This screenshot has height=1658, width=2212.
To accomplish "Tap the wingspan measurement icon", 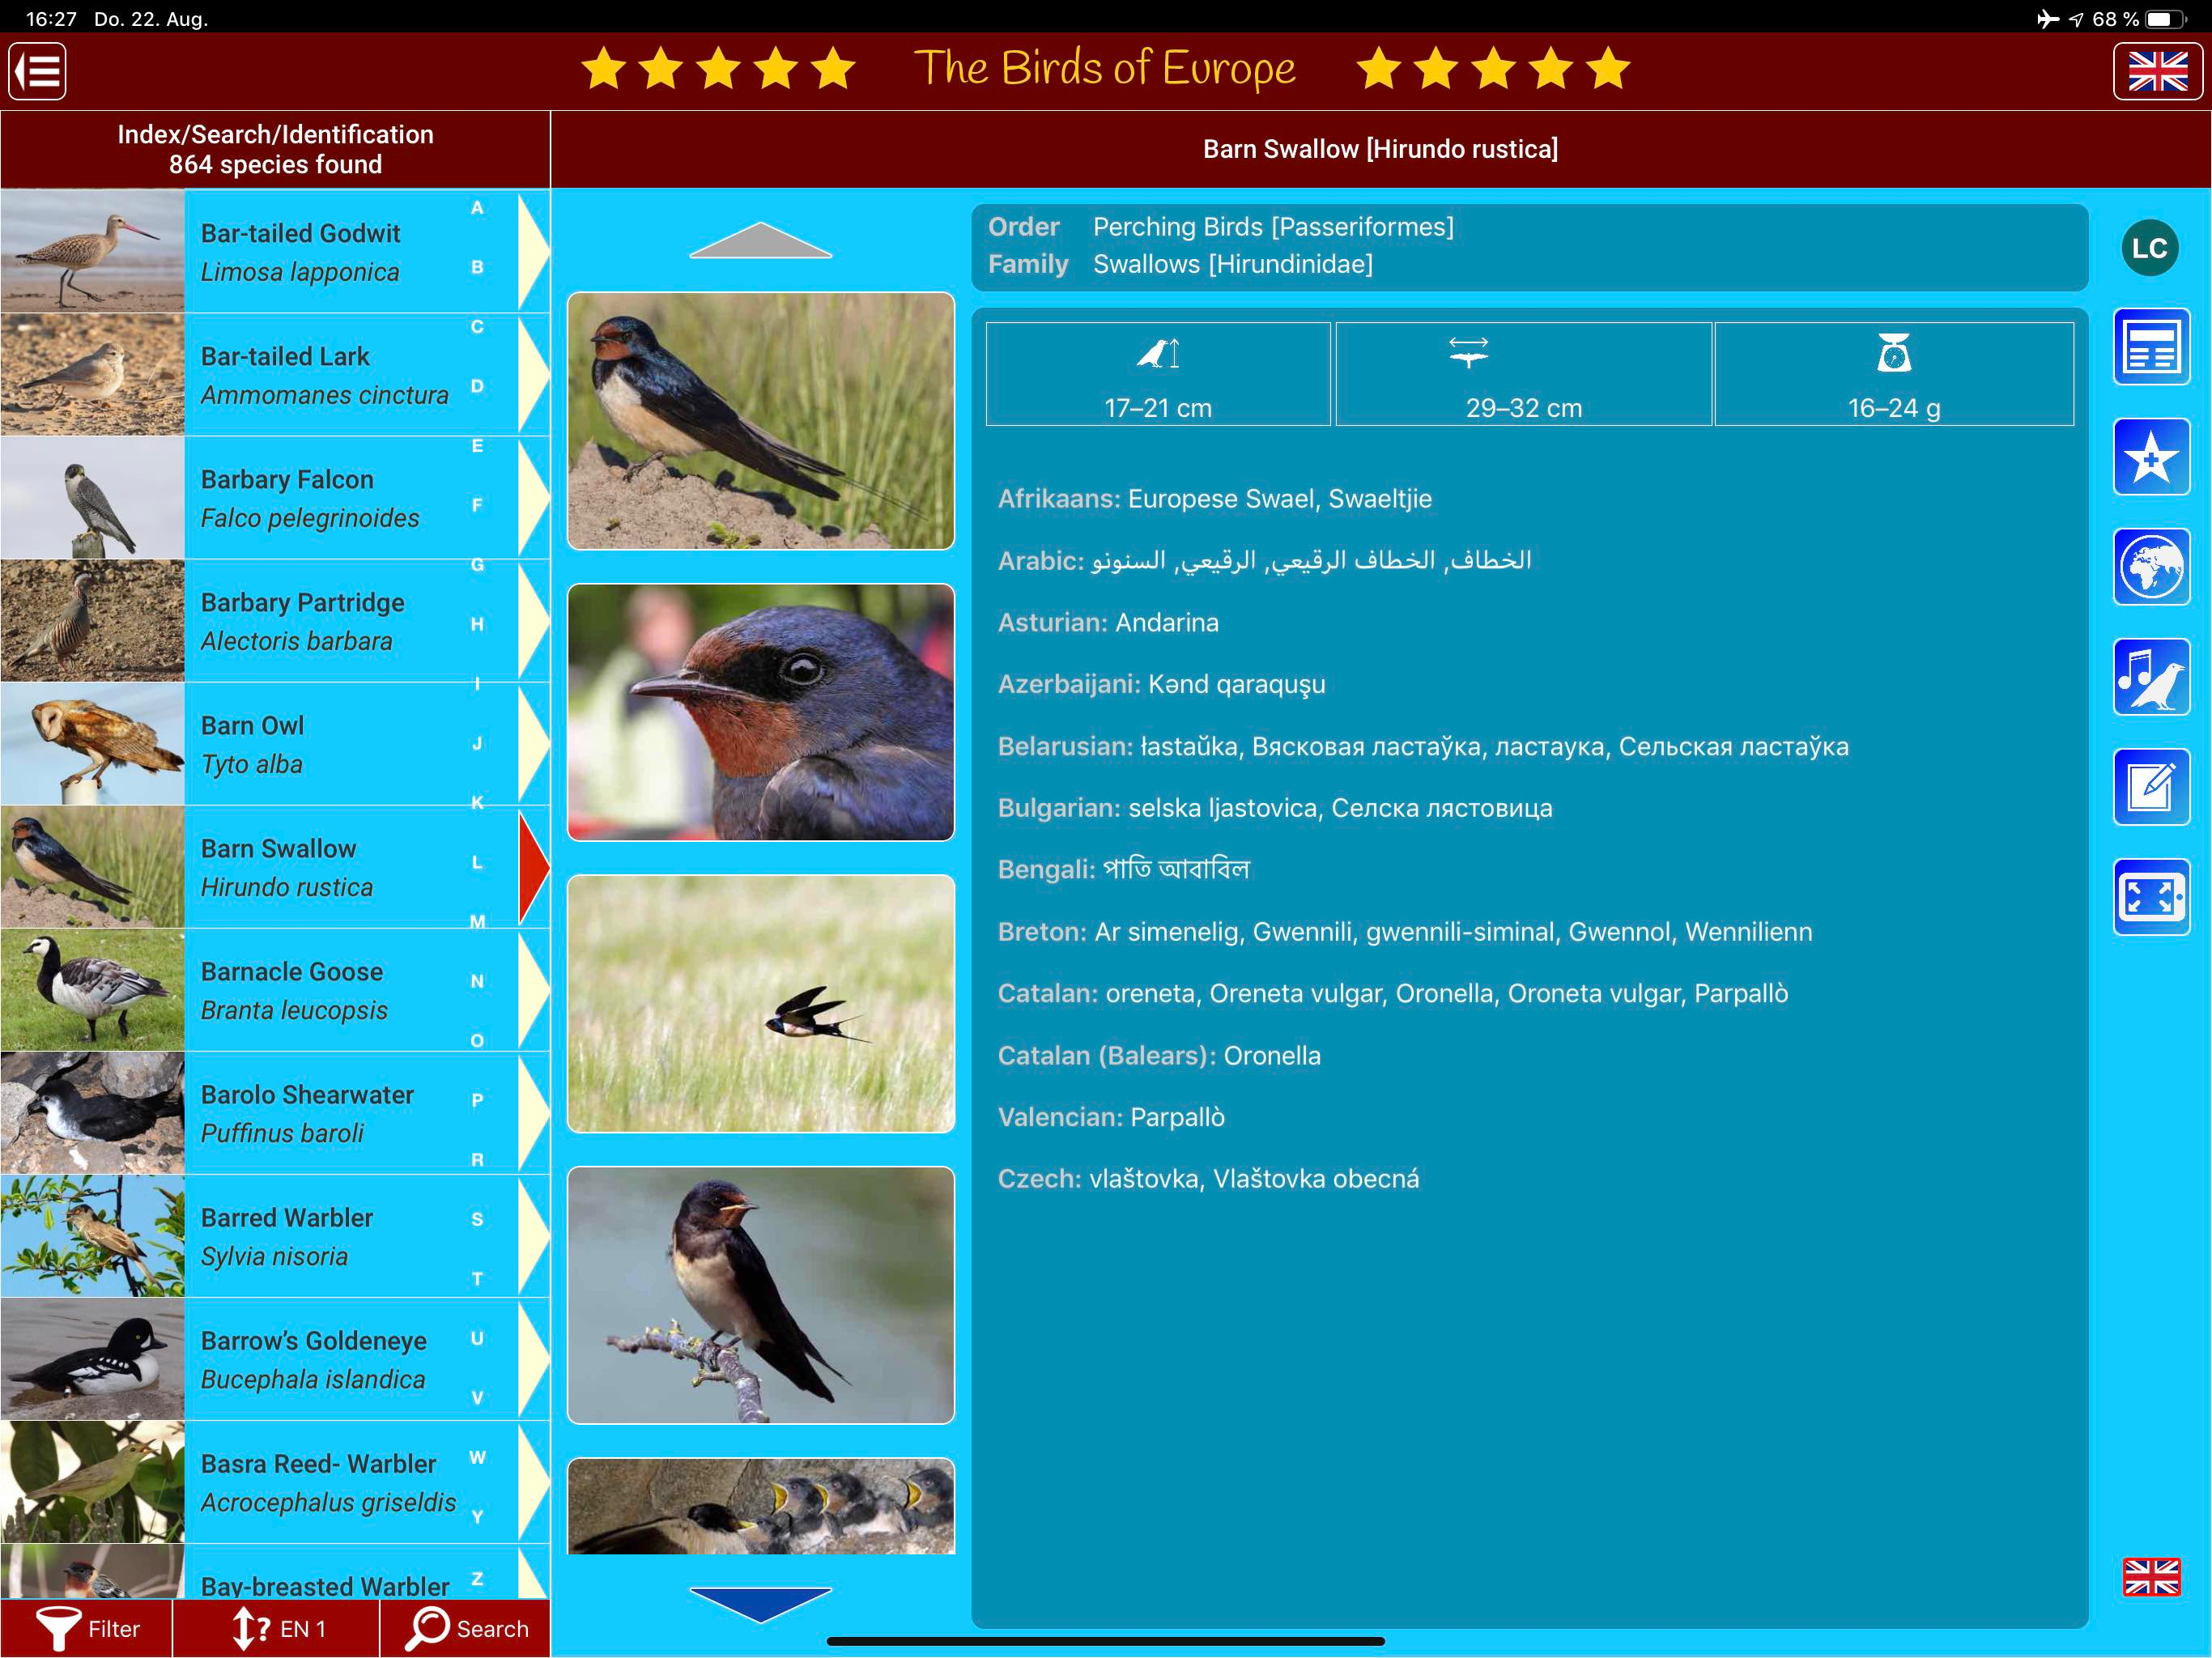I will (1468, 352).
